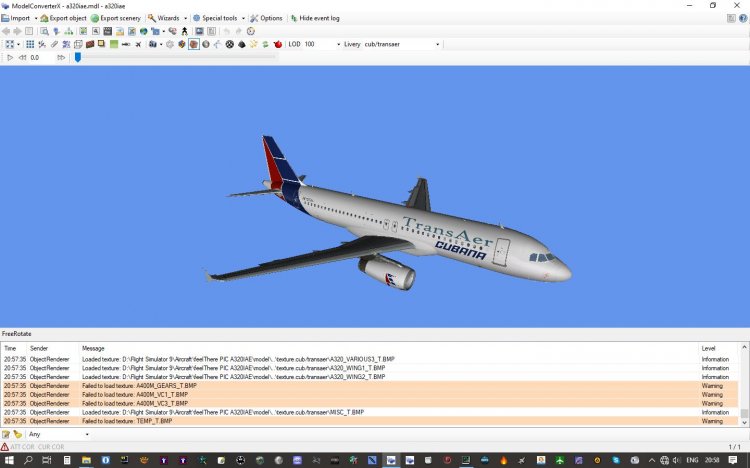Click the clock icon in second toolbar
The width and height of the screenshot is (750, 468).
coord(249,31)
